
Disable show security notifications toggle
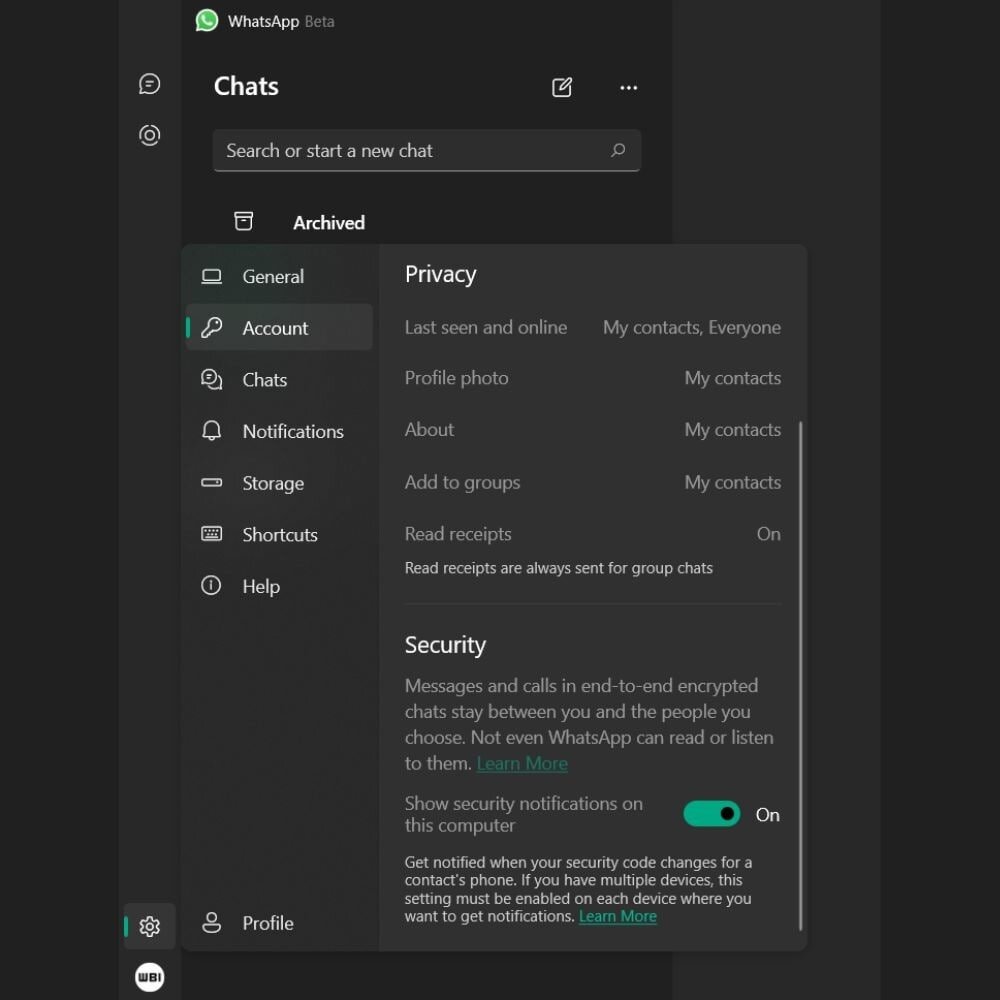coord(711,814)
